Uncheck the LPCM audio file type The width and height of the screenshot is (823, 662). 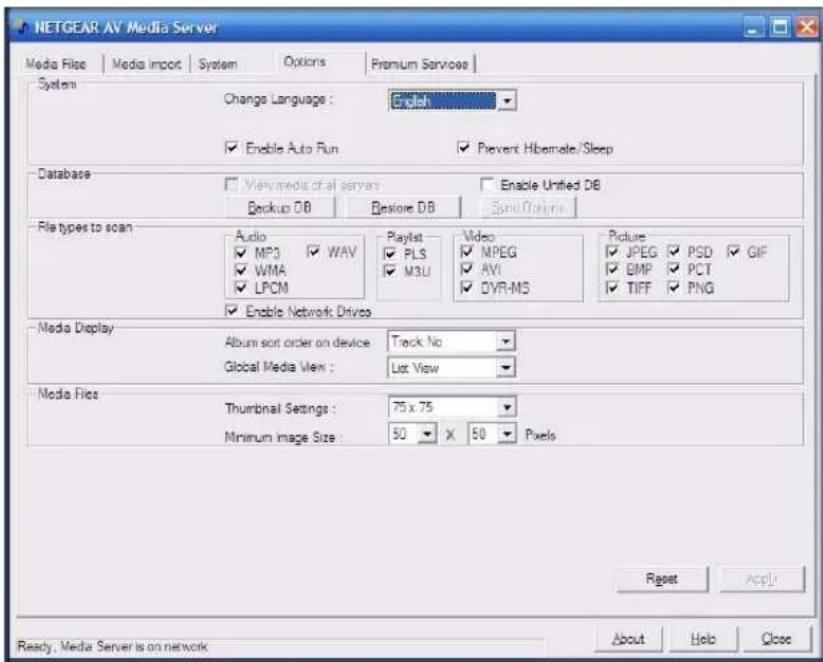(241, 288)
